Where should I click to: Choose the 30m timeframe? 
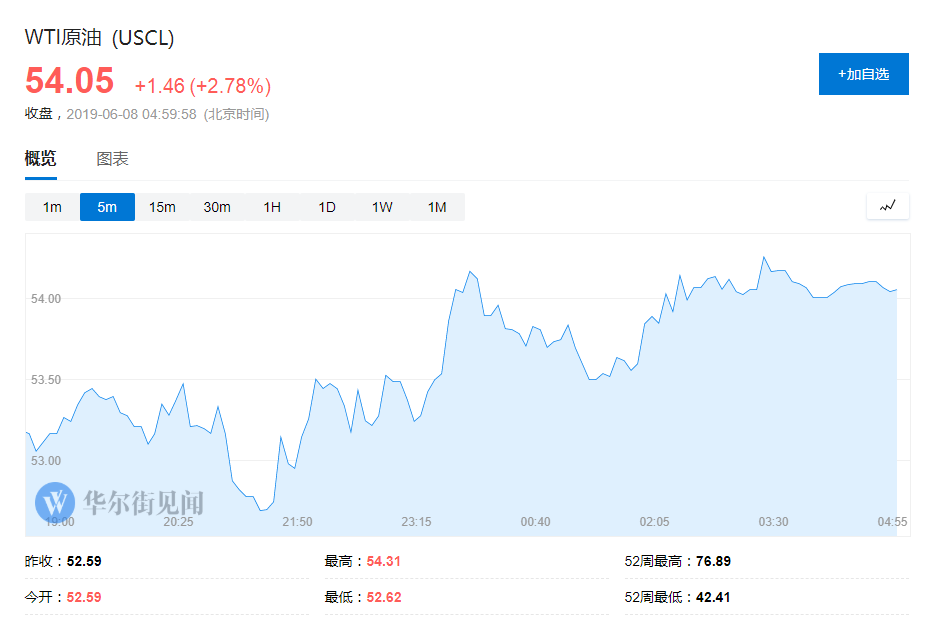[x=217, y=207]
